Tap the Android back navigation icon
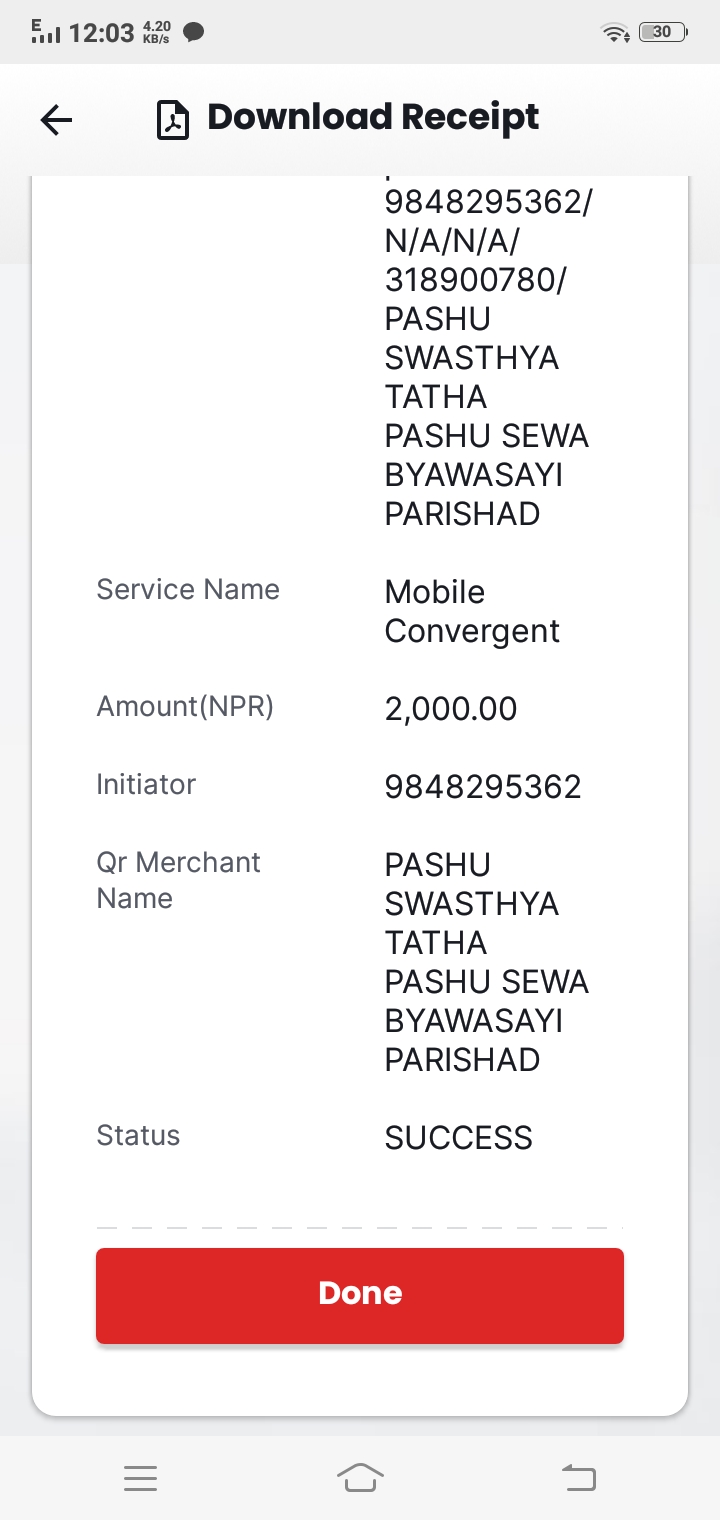720x1520 pixels. [578, 1478]
